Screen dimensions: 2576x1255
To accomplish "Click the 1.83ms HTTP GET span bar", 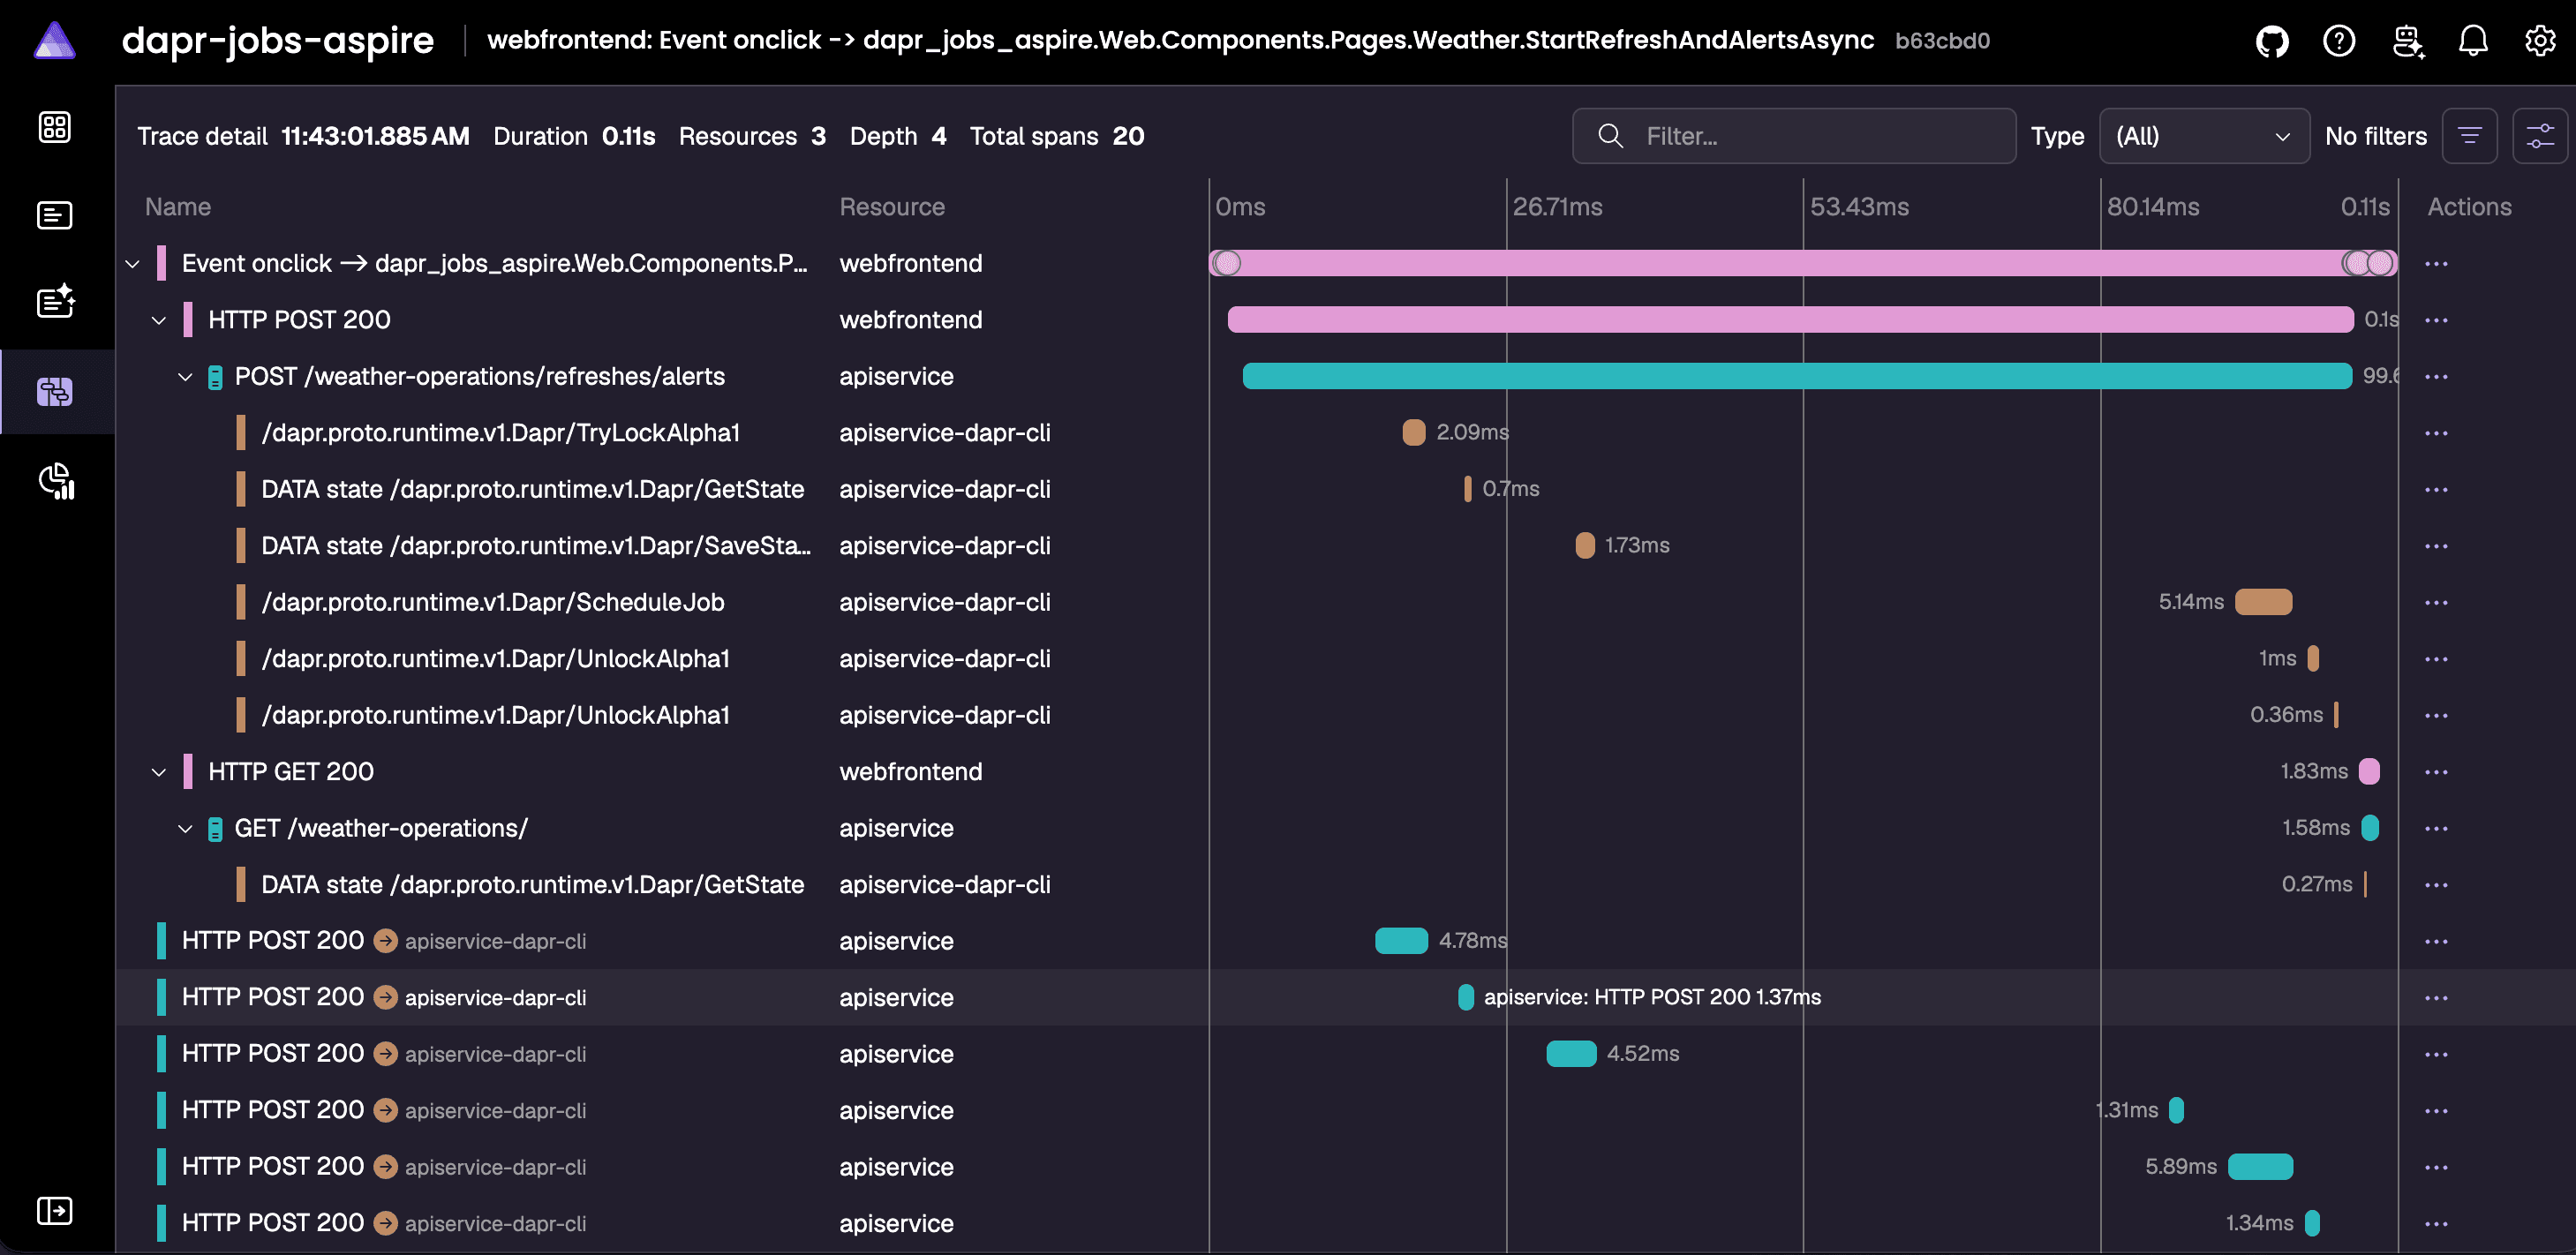I will (2369, 771).
